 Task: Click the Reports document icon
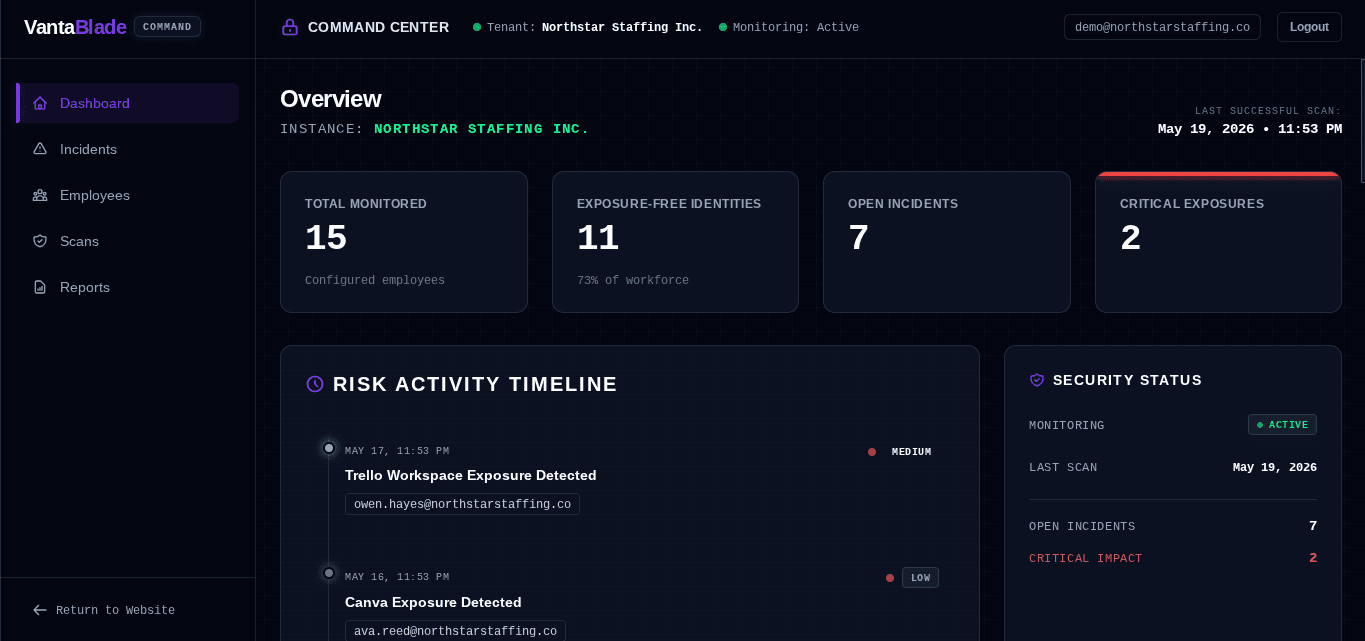[40, 287]
